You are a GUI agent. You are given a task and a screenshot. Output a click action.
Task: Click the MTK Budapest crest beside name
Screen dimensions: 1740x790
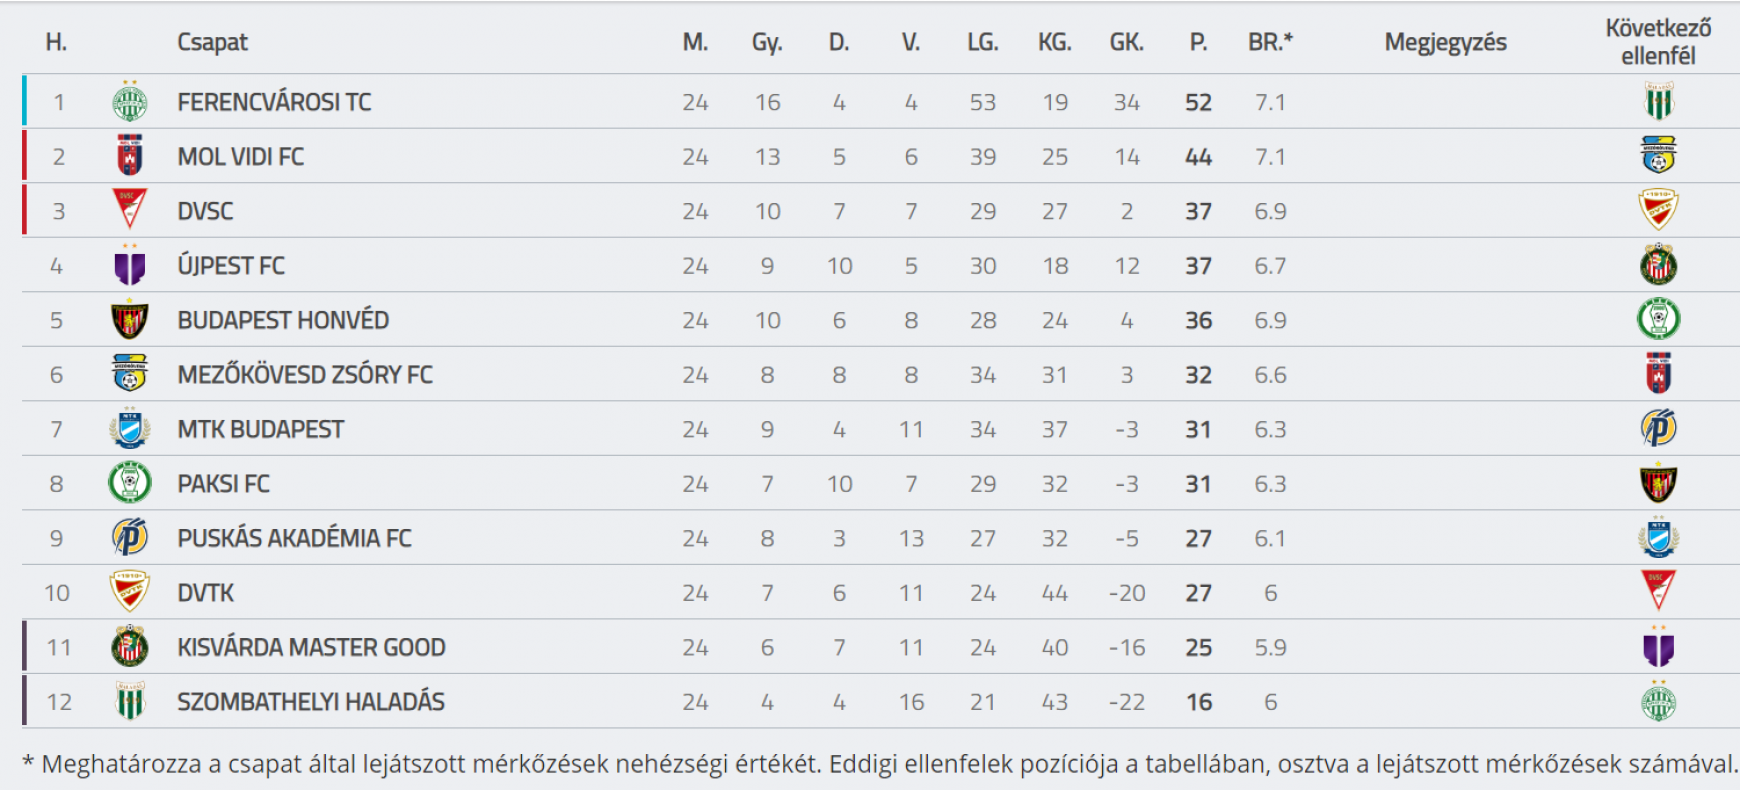(130, 428)
